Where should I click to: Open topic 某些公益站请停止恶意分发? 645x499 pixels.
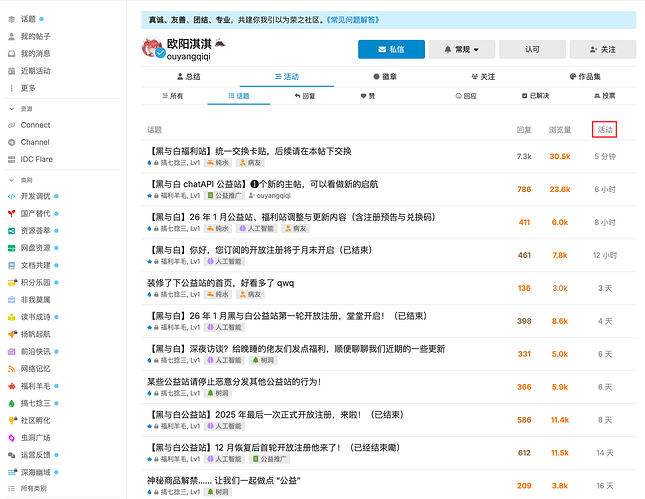coord(234,382)
